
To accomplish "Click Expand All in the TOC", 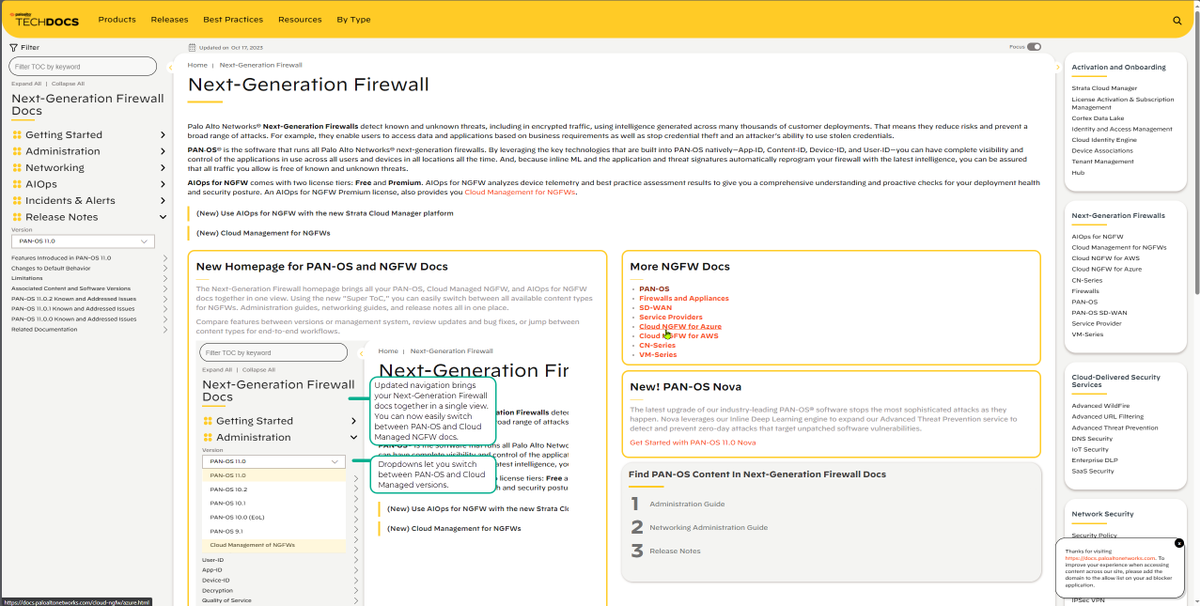I will pyautogui.click(x=26, y=84).
